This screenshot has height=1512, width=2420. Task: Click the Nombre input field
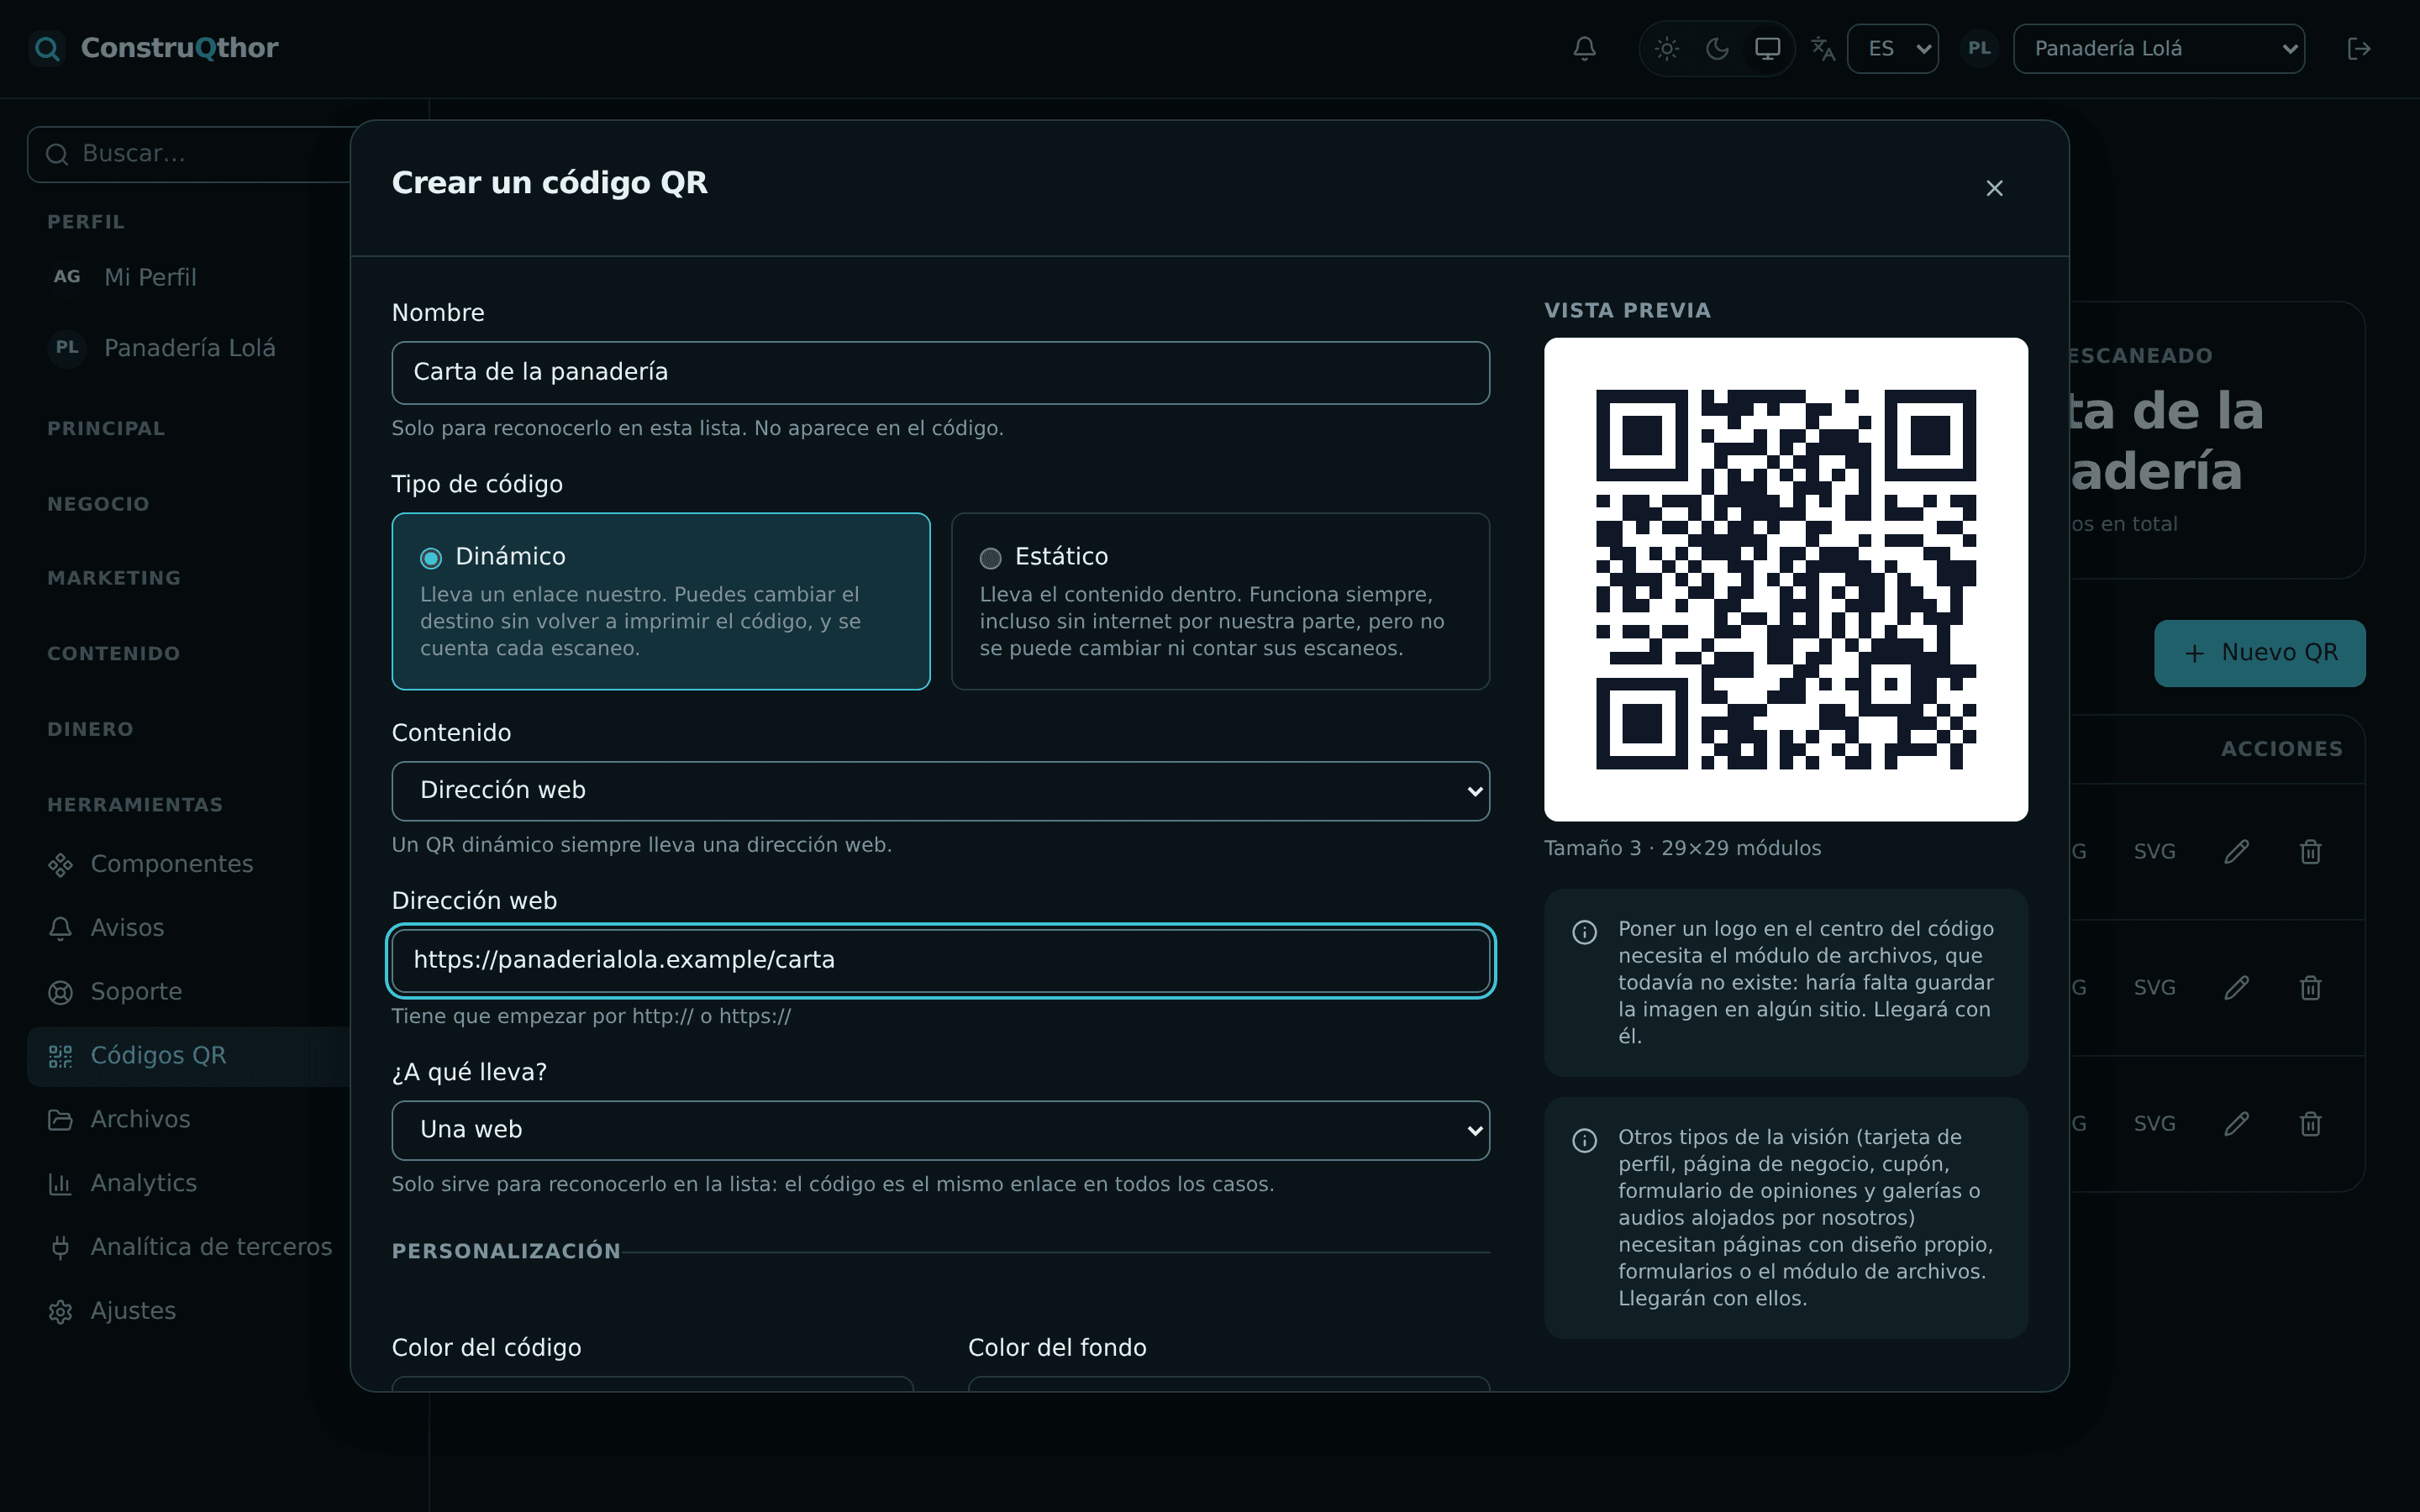tap(940, 372)
